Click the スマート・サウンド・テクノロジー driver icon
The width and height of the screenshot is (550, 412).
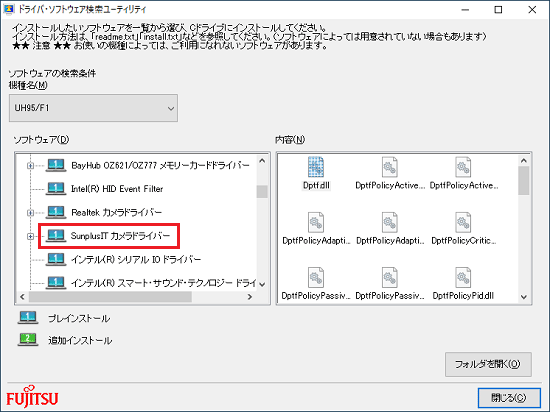pos(56,283)
